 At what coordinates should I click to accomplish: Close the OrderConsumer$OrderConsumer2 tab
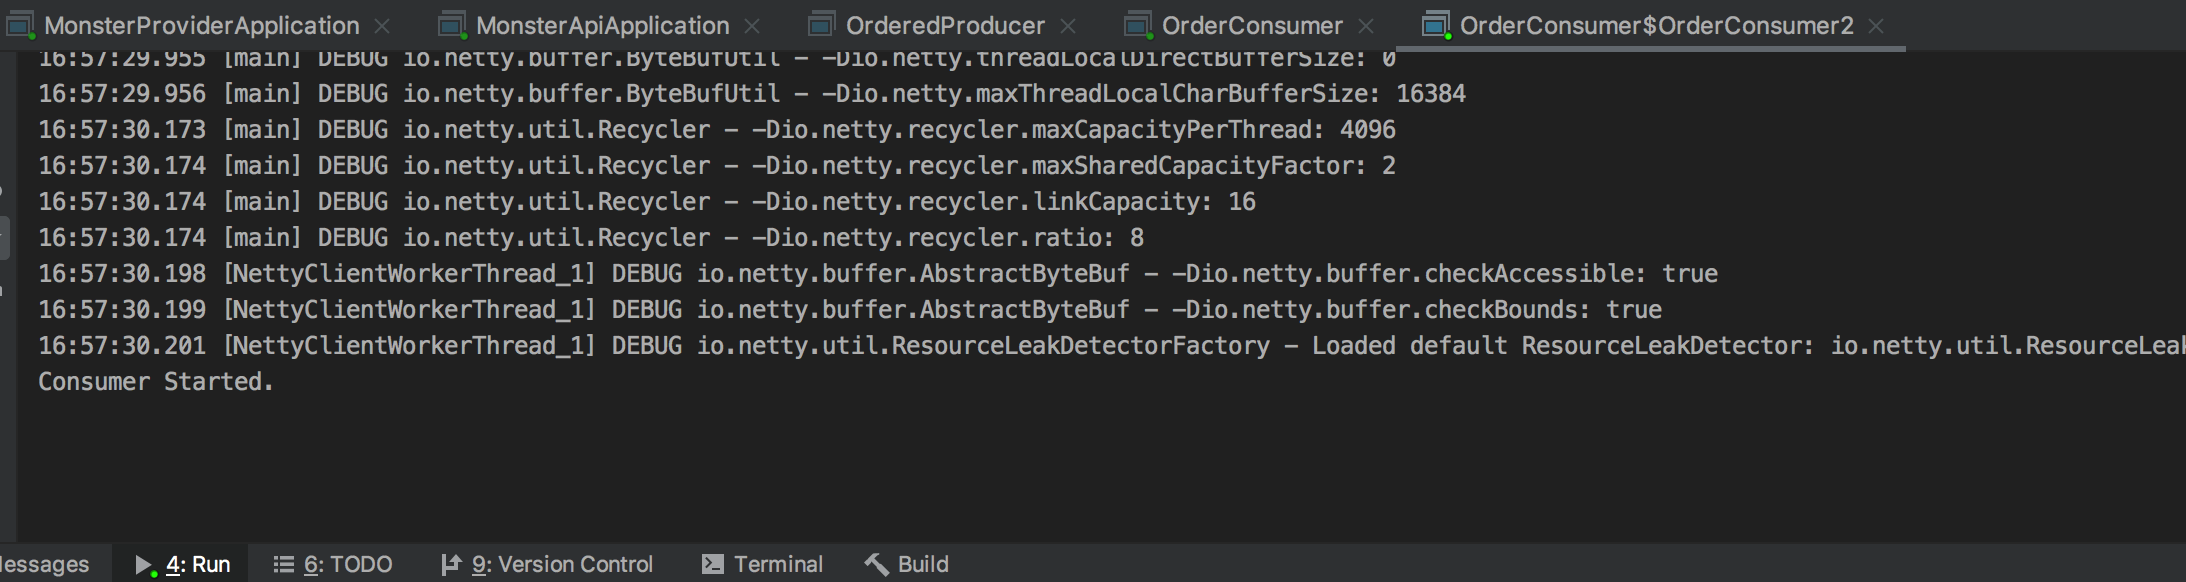[1876, 26]
